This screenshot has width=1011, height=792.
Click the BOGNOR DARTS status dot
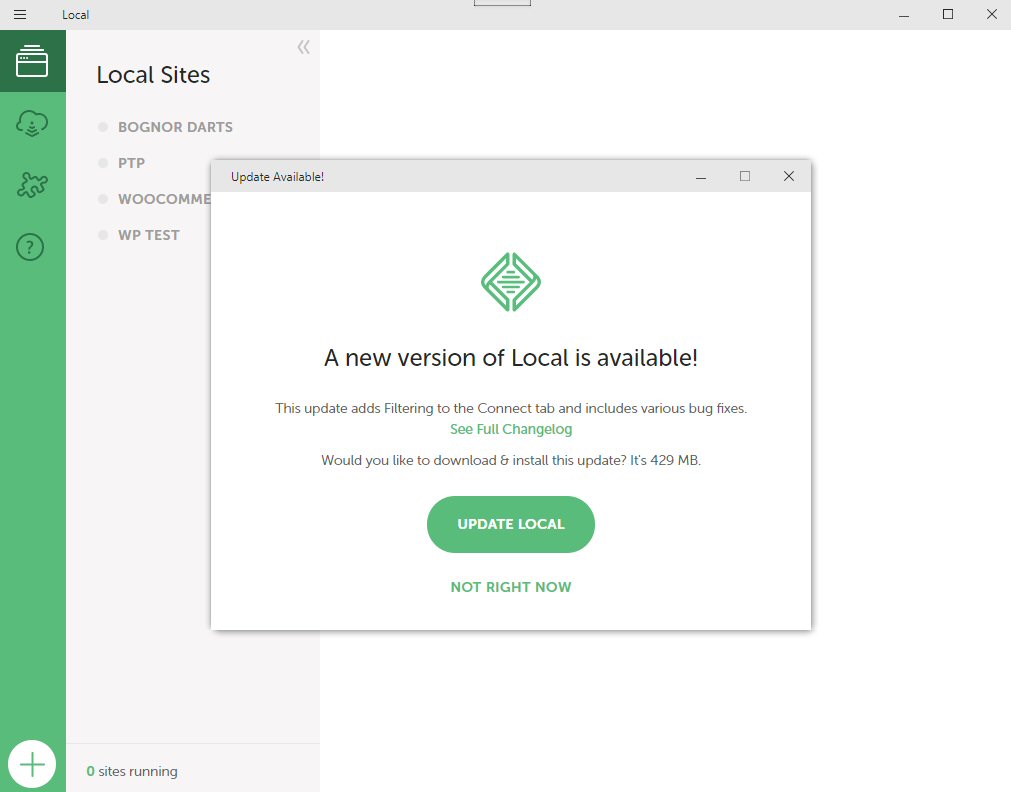point(103,127)
